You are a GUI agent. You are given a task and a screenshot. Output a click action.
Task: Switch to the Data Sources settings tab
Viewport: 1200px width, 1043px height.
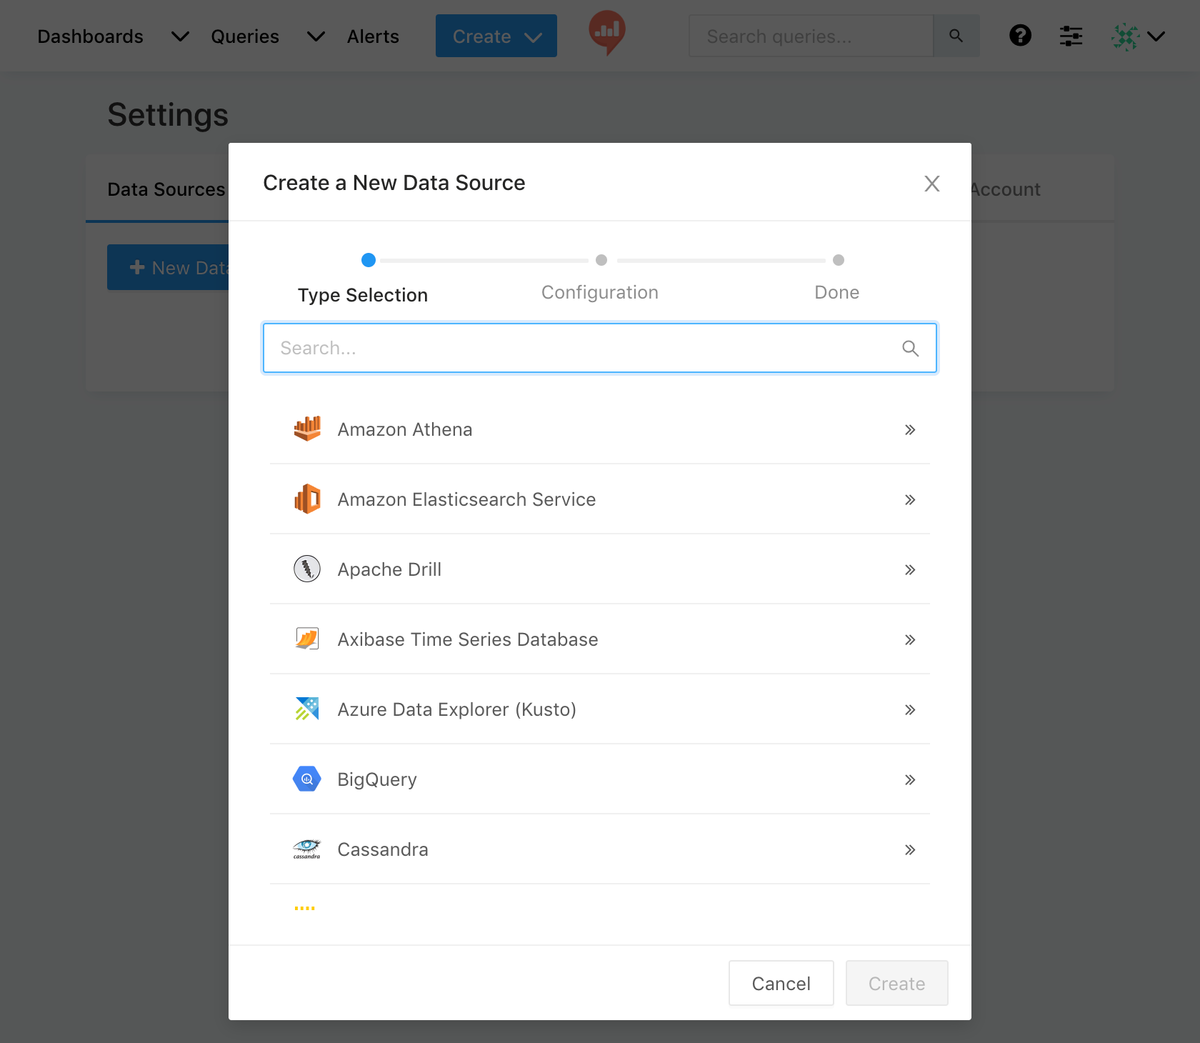(x=166, y=189)
